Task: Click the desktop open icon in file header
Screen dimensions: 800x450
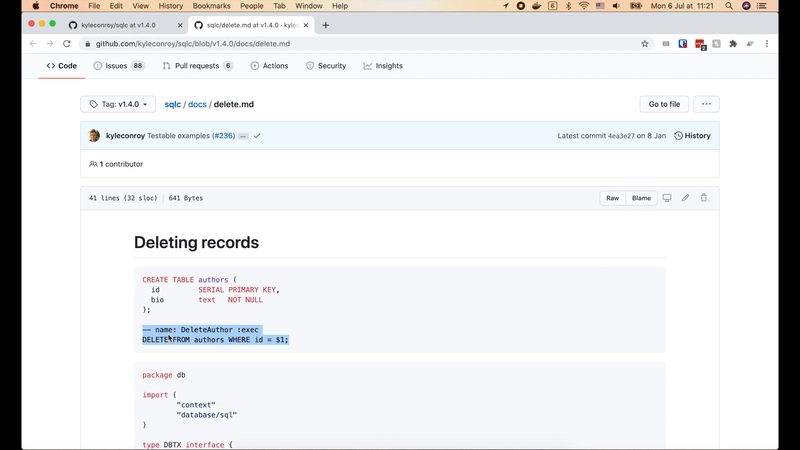Action: pyautogui.click(x=667, y=198)
